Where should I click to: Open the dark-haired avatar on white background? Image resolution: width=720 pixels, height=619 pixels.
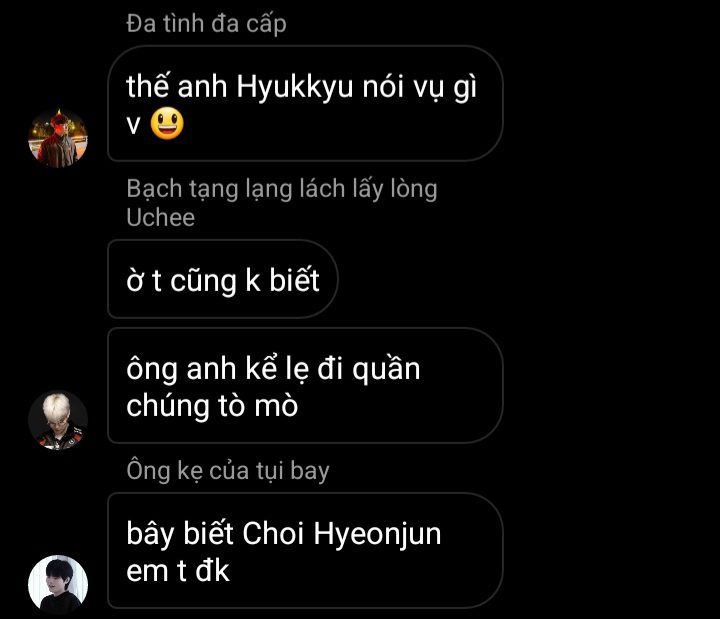click(58, 585)
